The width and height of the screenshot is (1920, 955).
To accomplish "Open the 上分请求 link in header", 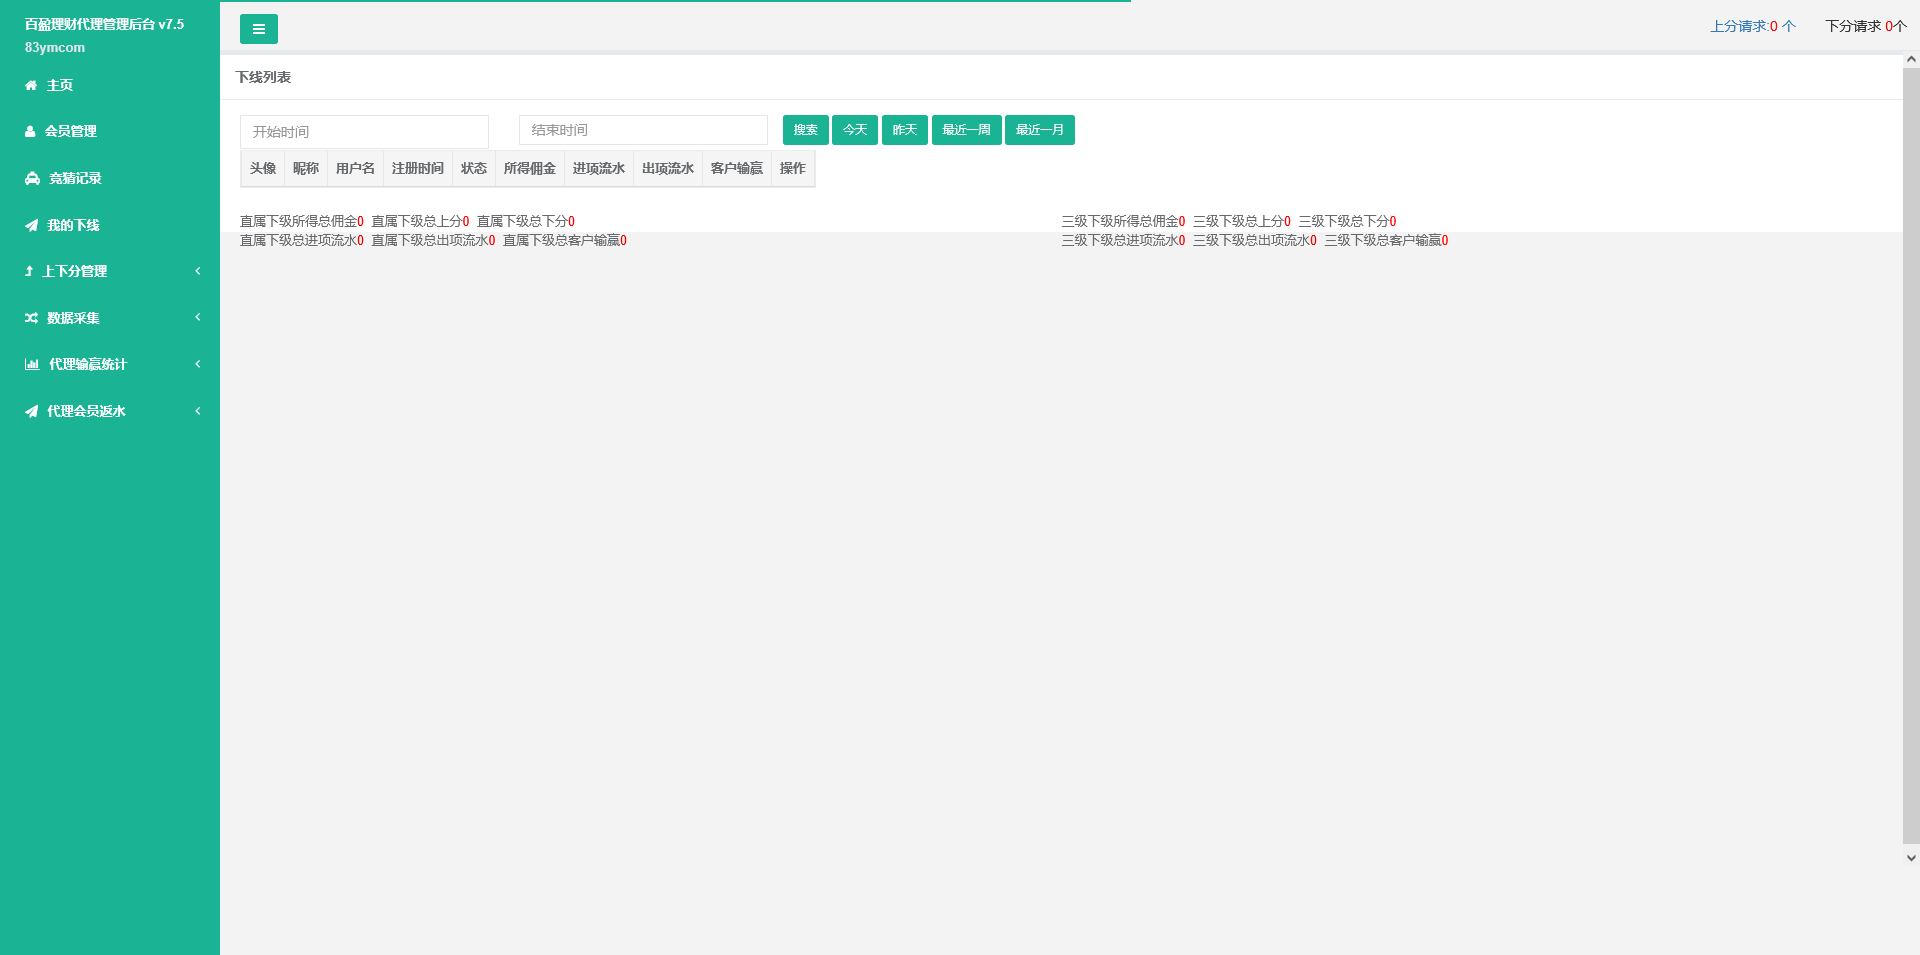I will click(1752, 26).
